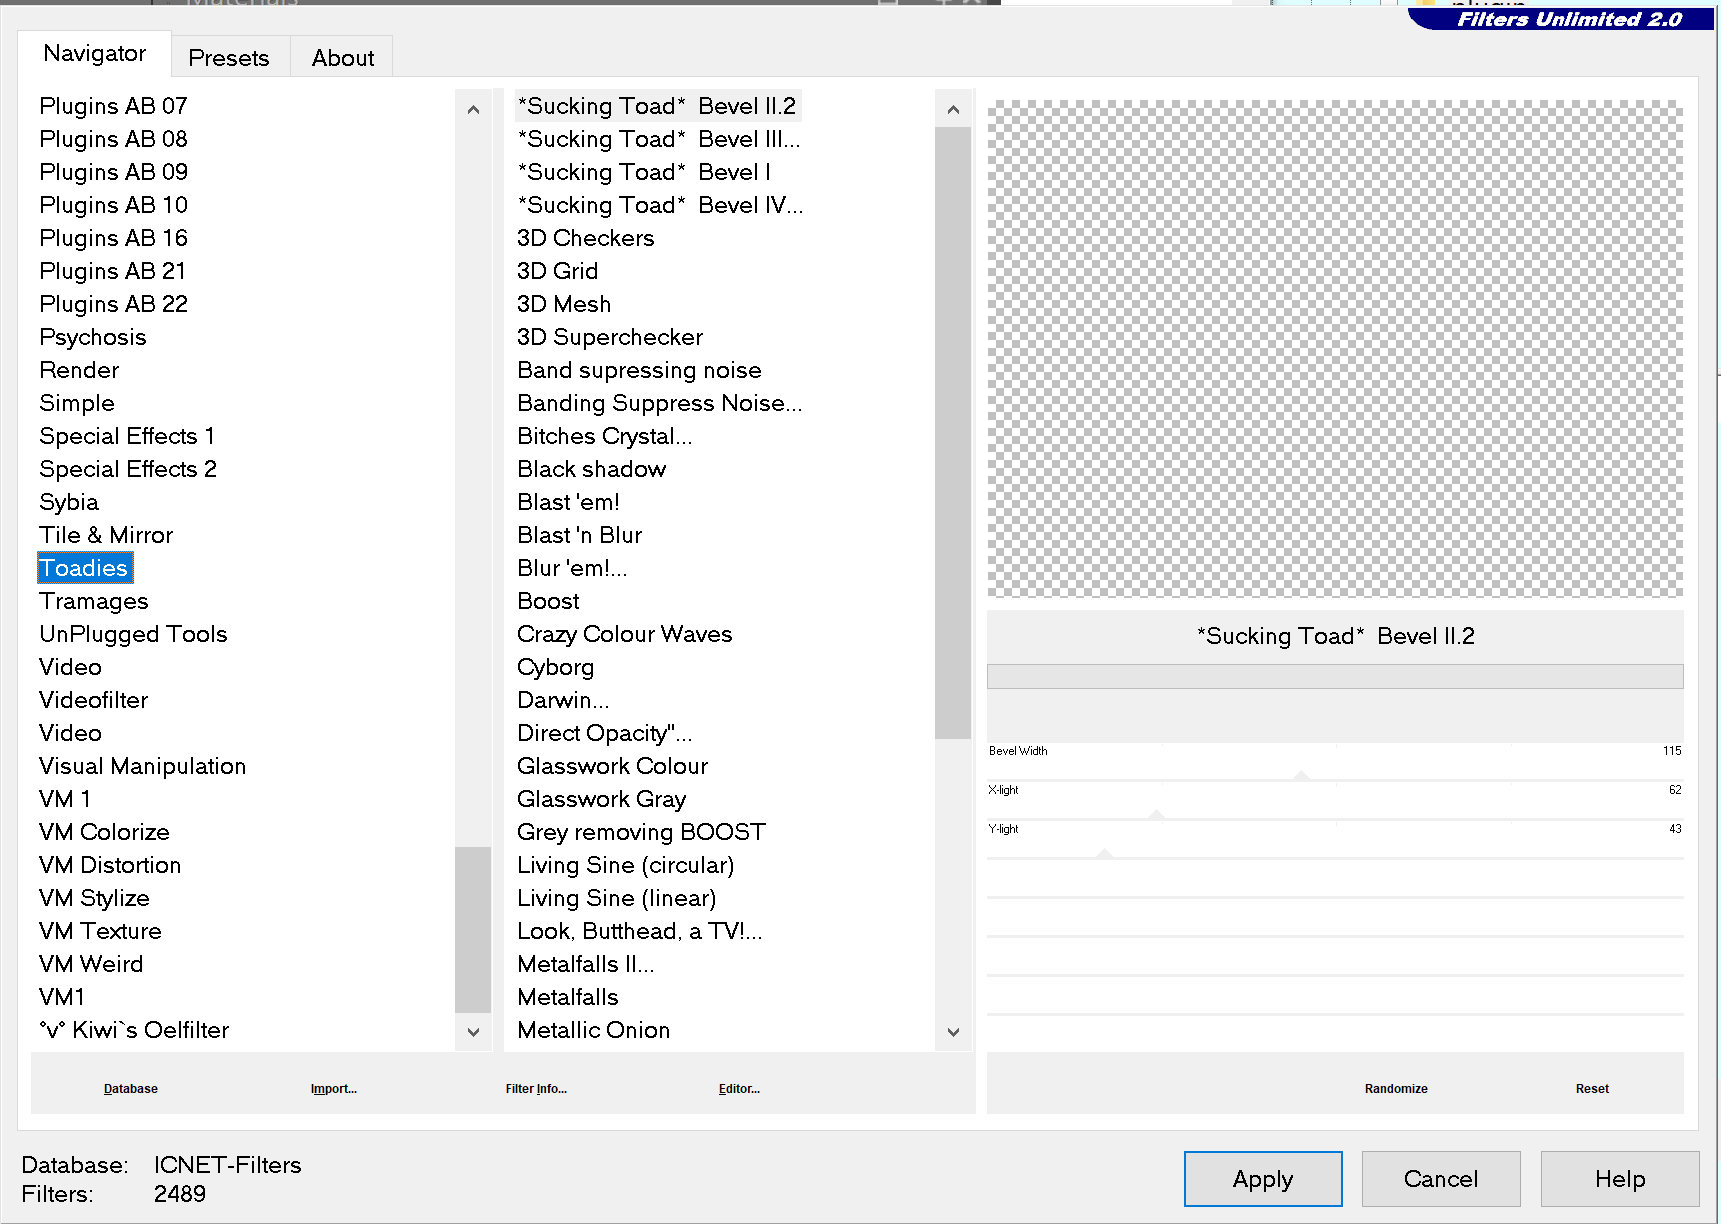The image size is (1721, 1224).
Task: Adjust the Bevel Width slider
Action: pyautogui.click(x=1300, y=776)
